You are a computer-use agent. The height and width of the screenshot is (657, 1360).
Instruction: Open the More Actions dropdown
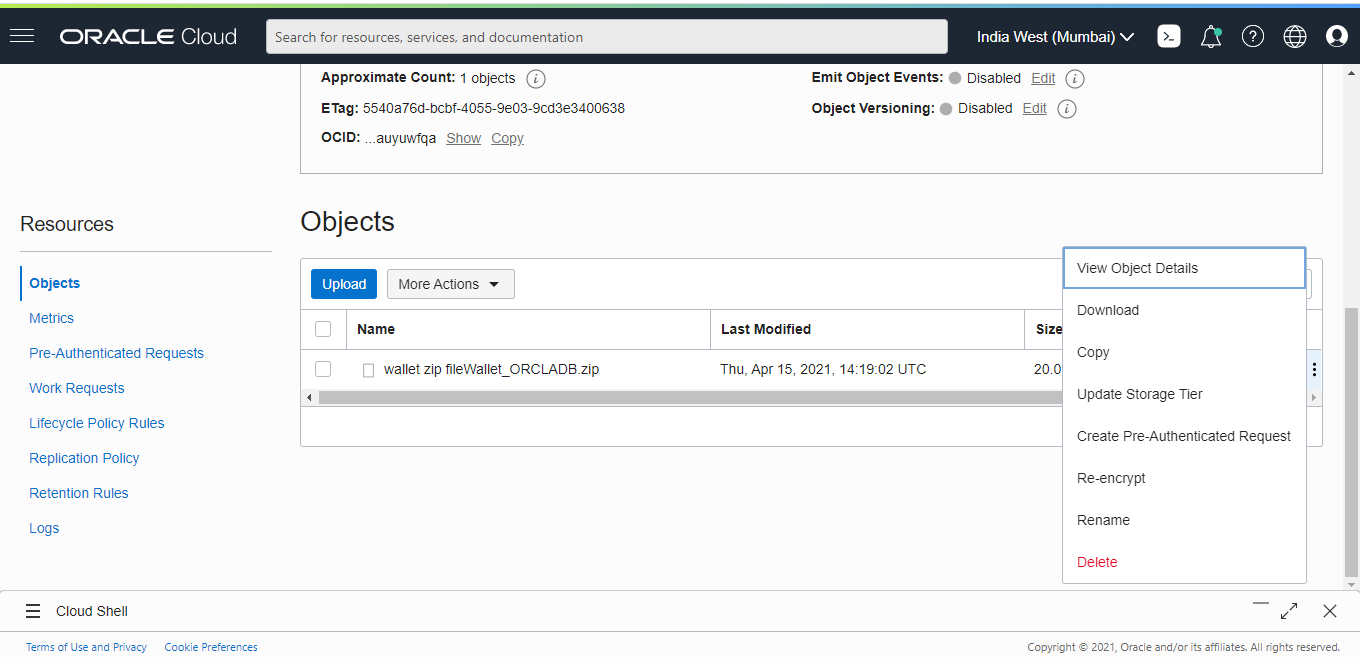(x=451, y=284)
